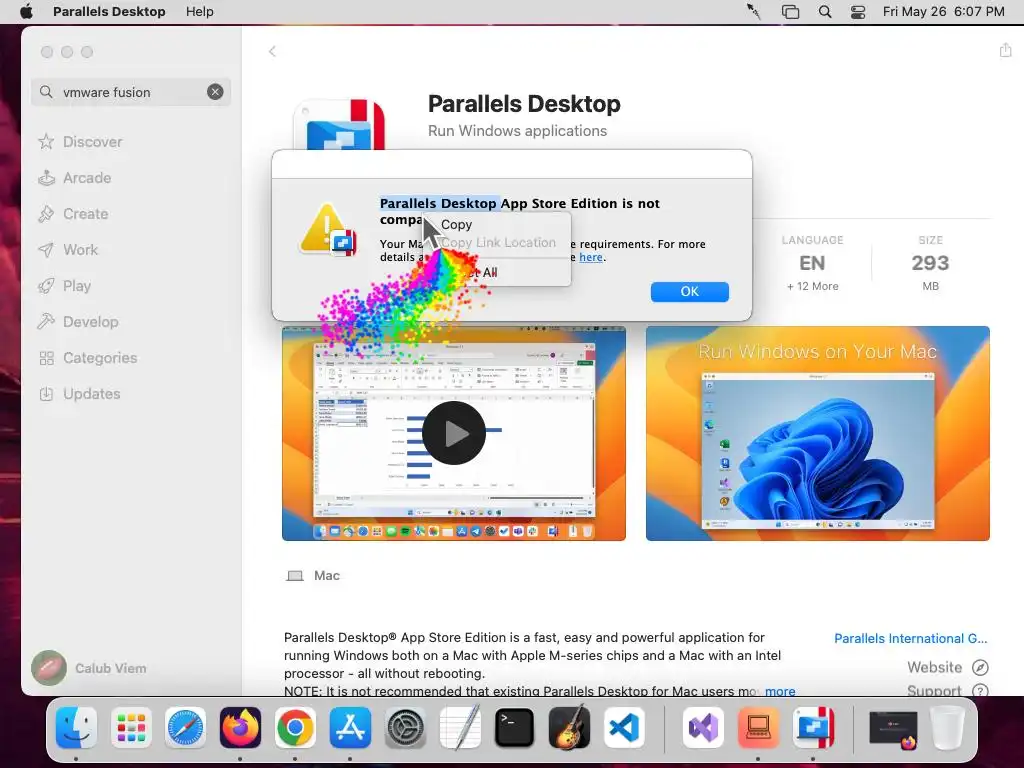The width and height of the screenshot is (1024, 768).
Task: Click the Parallels Desktop icon in the Dock
Action: (x=813, y=727)
